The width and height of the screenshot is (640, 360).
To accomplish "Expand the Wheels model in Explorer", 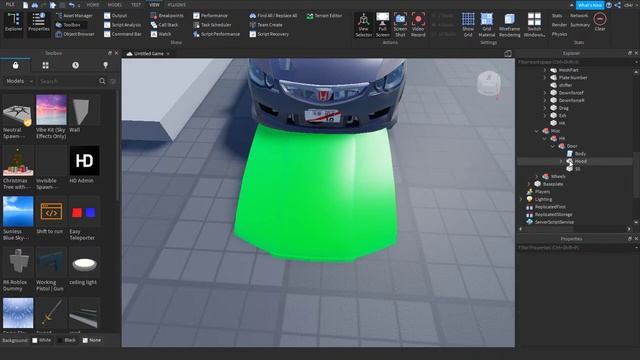I will pyautogui.click(x=536, y=177).
